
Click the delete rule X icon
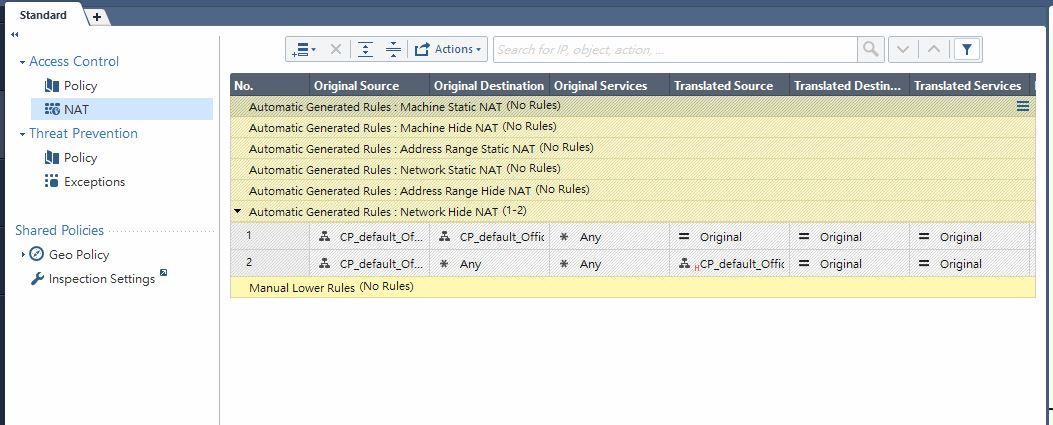pos(336,49)
